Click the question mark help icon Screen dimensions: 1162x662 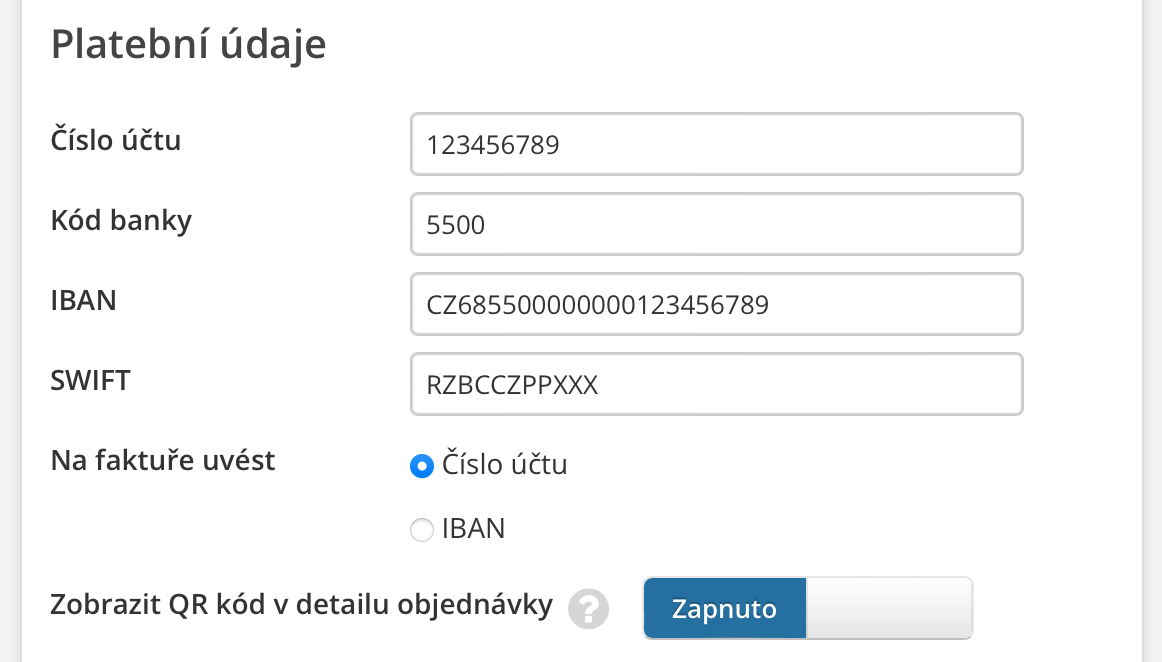pos(588,608)
